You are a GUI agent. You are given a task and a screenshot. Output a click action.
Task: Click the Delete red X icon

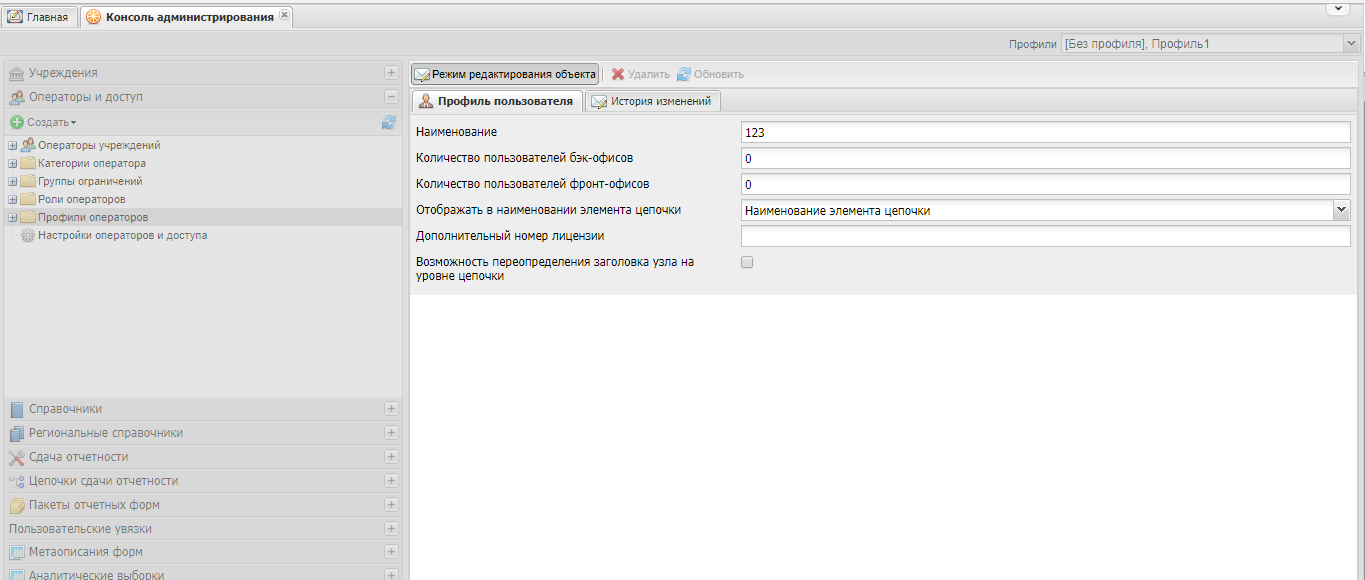point(618,74)
